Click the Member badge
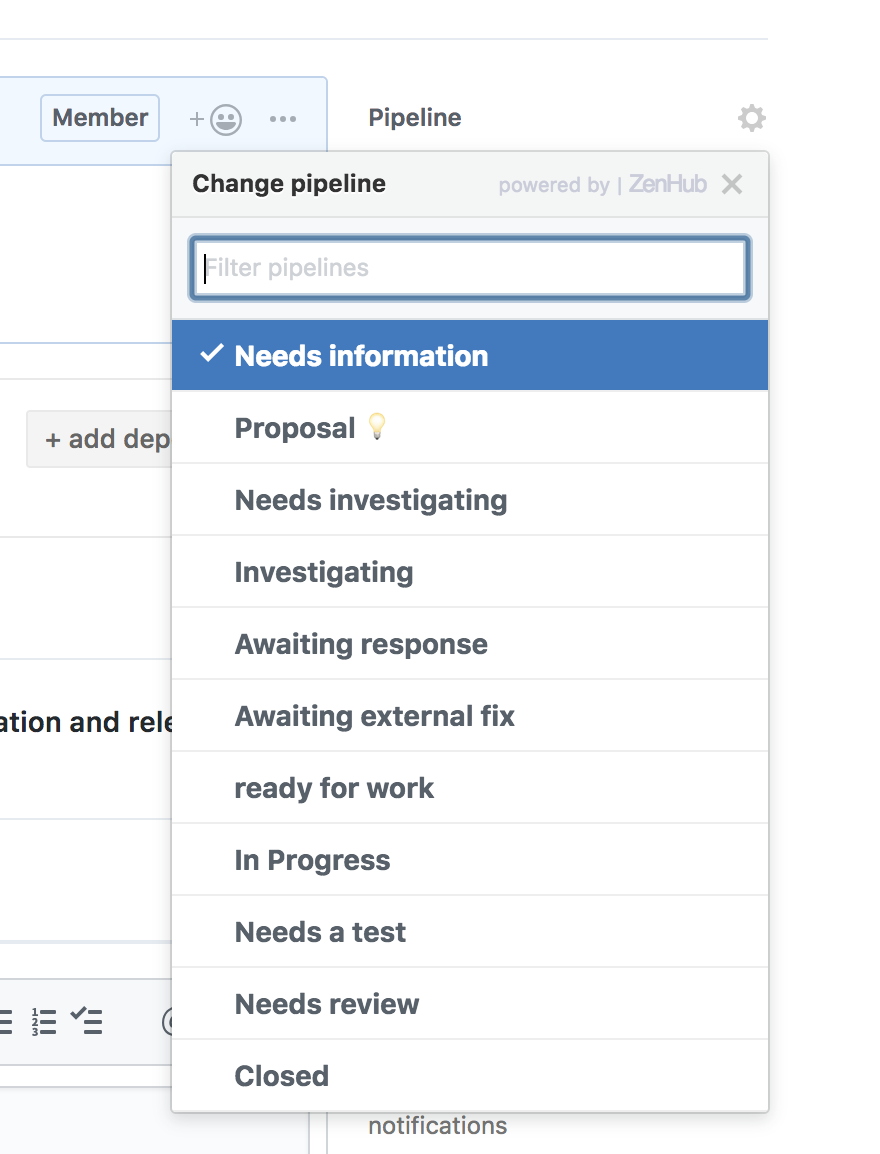The image size is (880, 1154). point(100,118)
